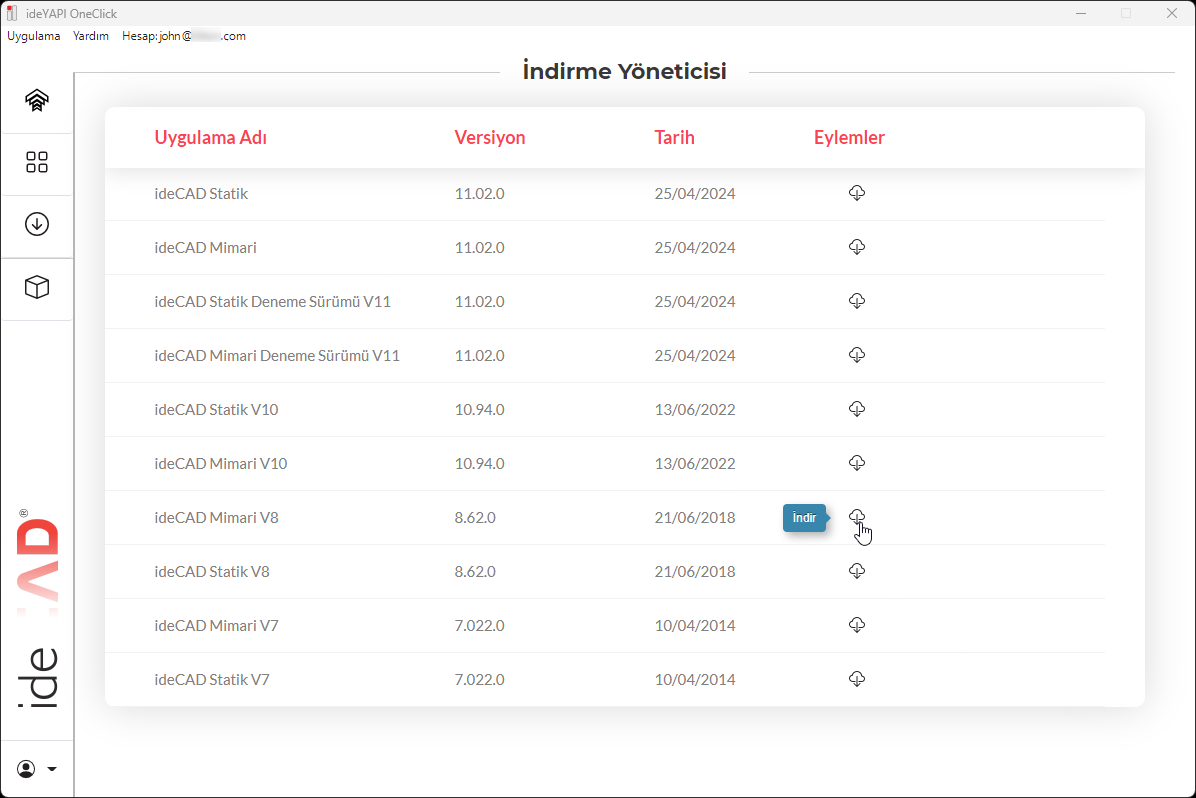Open the package cube icon in sidebar
The width and height of the screenshot is (1196, 798).
(x=37, y=287)
